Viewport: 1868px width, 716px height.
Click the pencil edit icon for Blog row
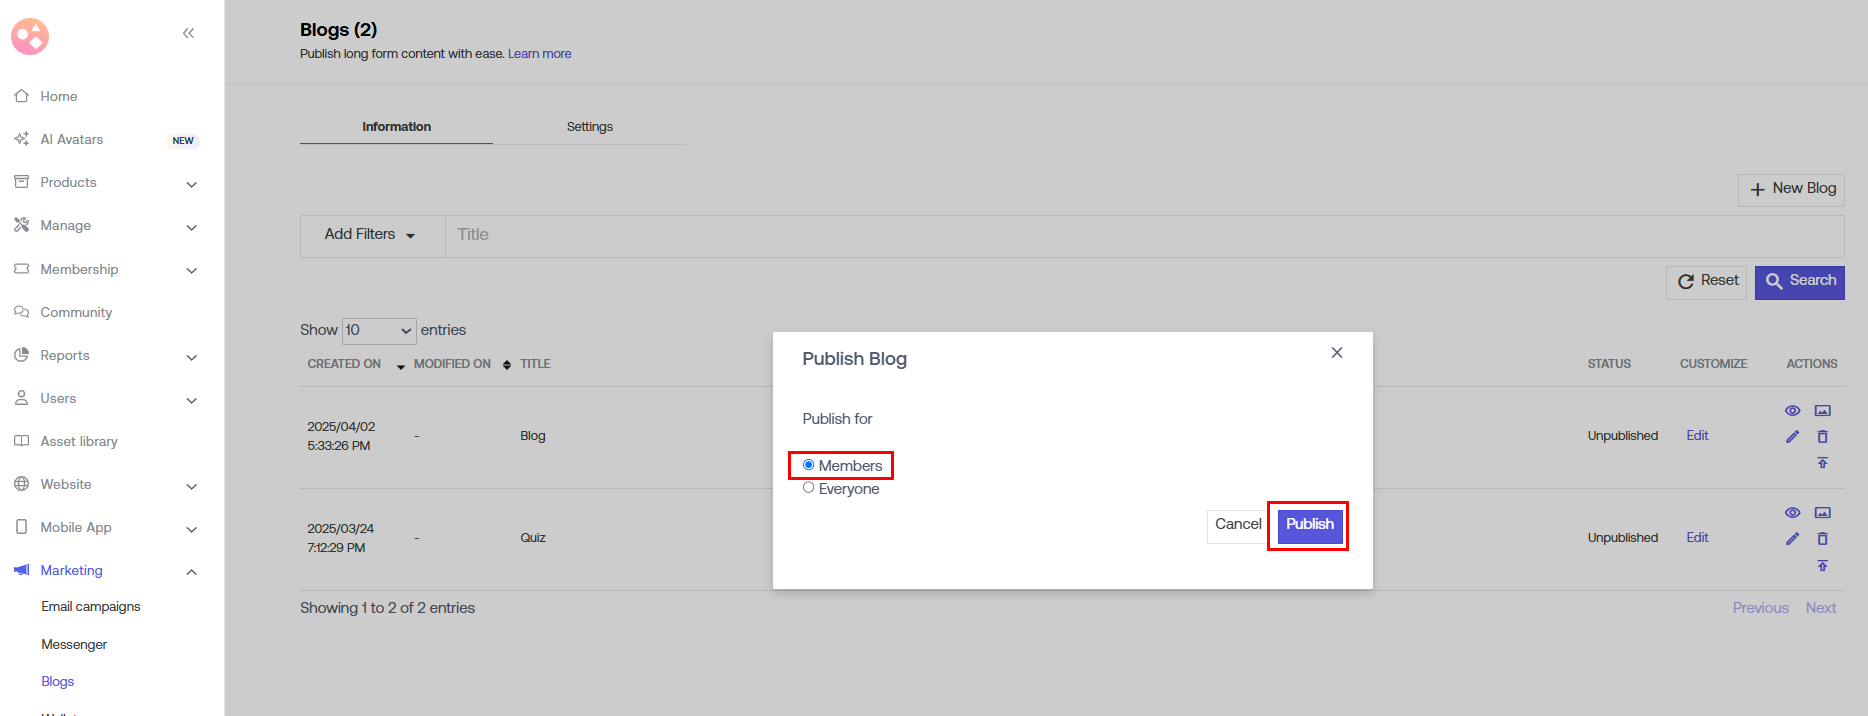click(x=1792, y=437)
